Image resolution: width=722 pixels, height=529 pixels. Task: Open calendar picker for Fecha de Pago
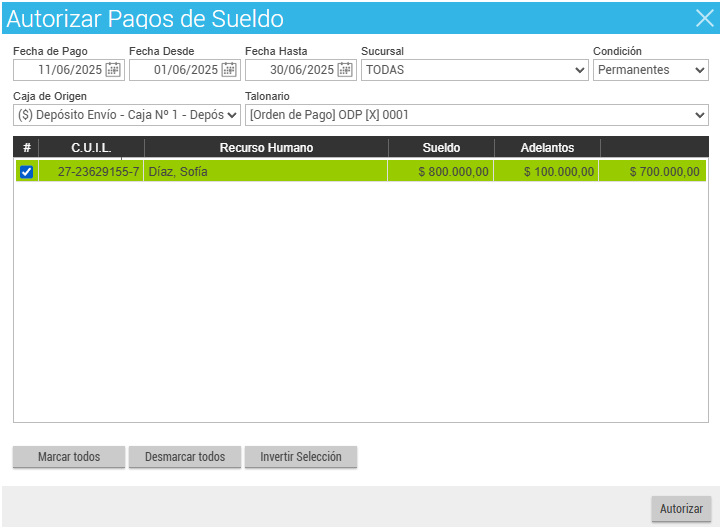tap(113, 70)
